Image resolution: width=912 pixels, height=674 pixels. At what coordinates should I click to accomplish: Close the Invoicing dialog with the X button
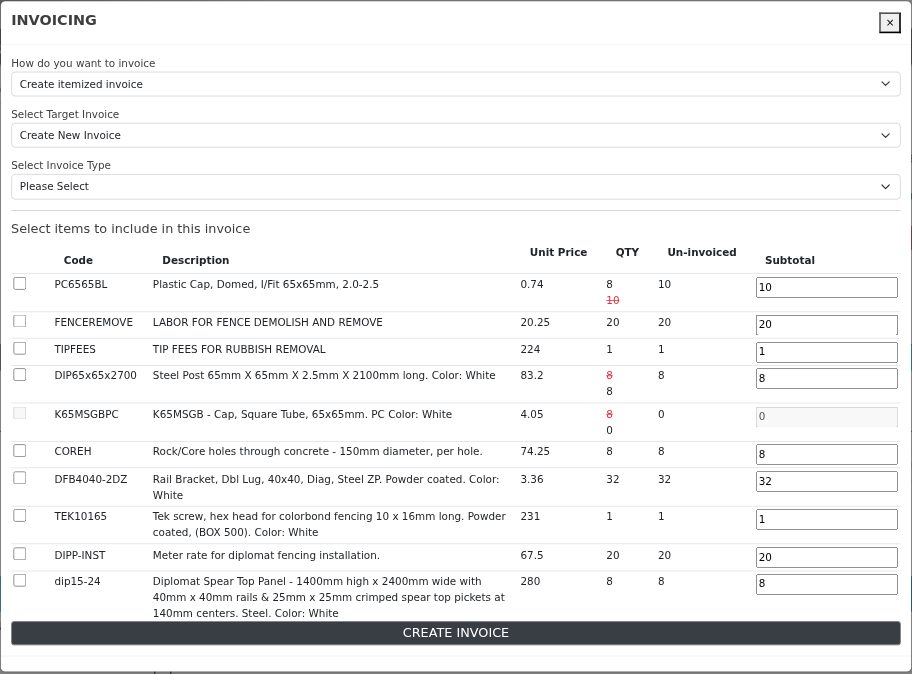[889, 23]
